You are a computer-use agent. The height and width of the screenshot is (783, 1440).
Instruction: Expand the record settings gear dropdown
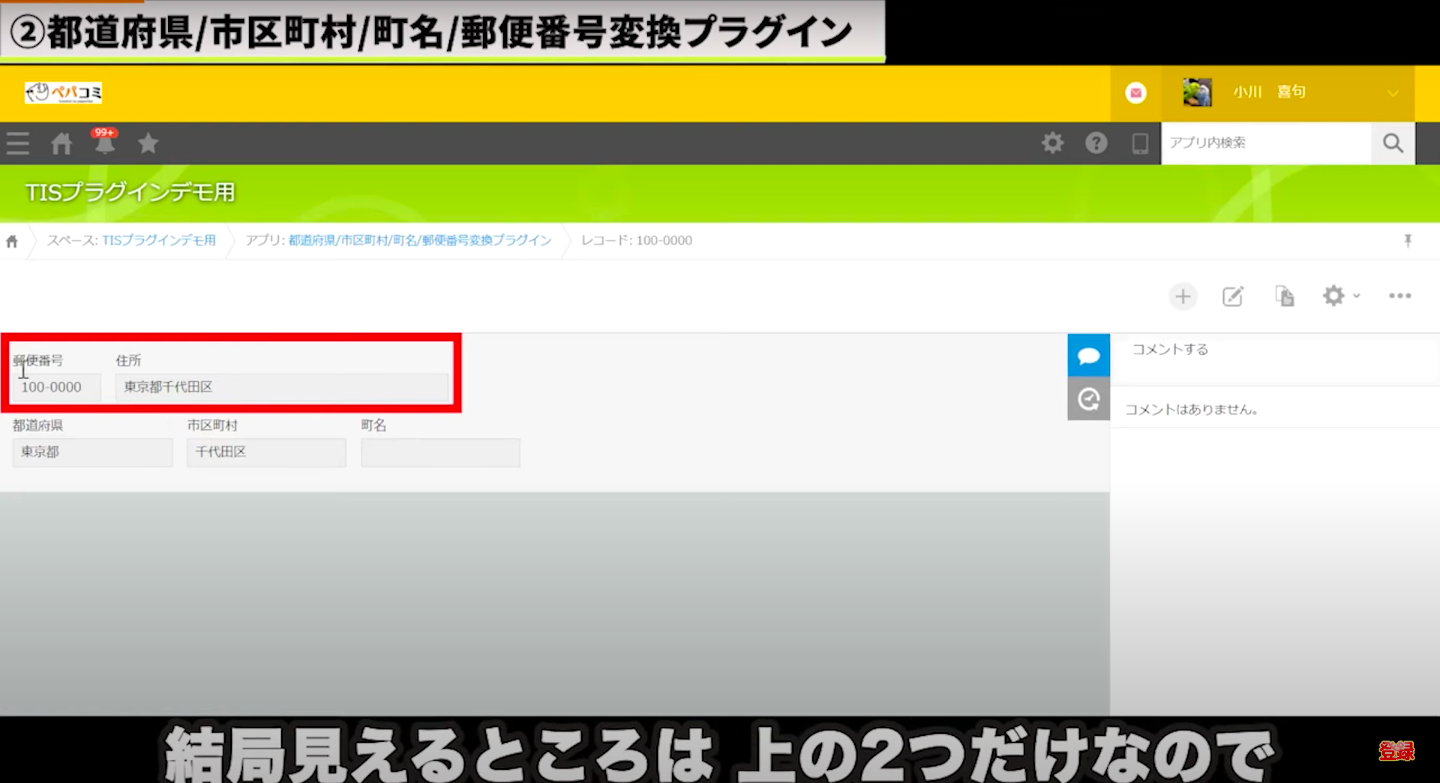click(x=1340, y=296)
